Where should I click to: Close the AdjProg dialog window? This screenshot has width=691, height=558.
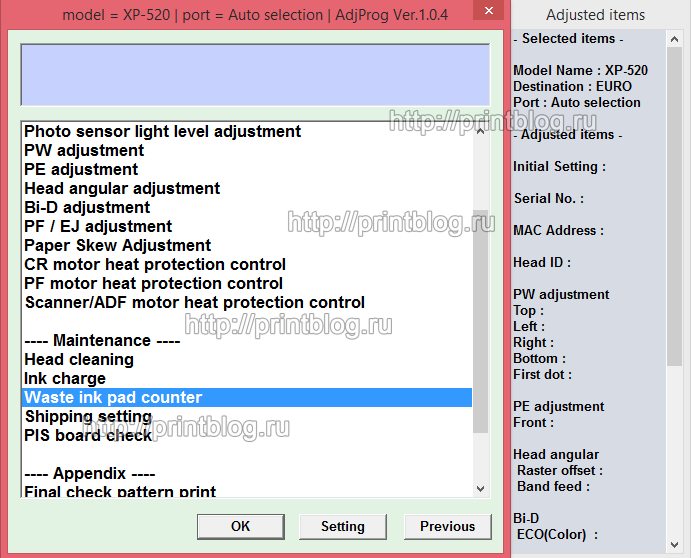click(x=488, y=10)
